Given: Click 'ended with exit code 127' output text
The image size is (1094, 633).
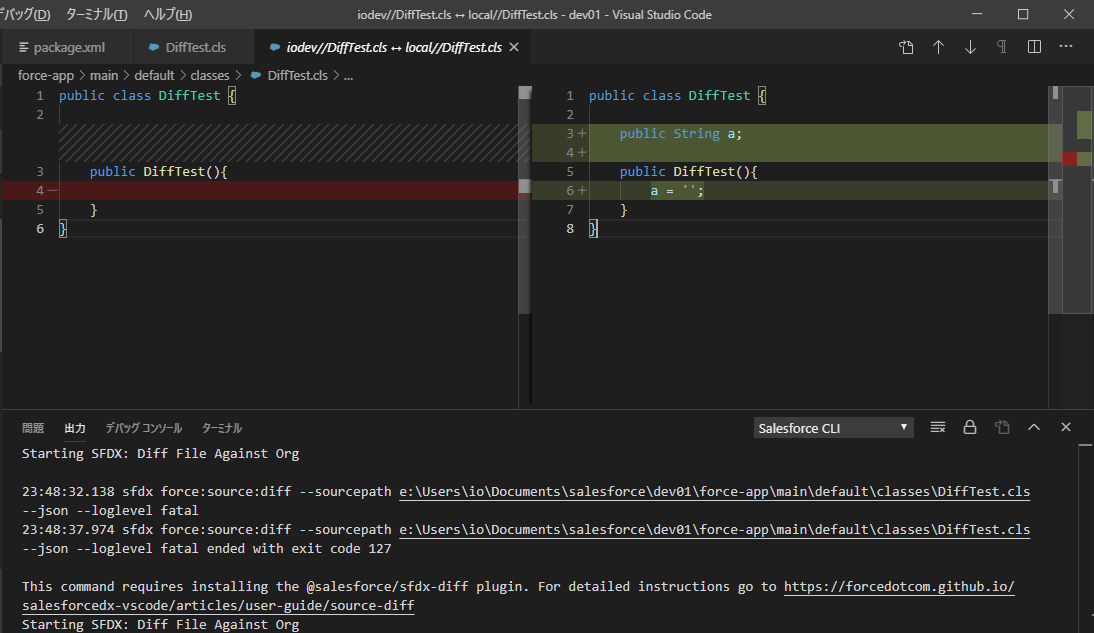Looking at the screenshot, I should point(299,549).
